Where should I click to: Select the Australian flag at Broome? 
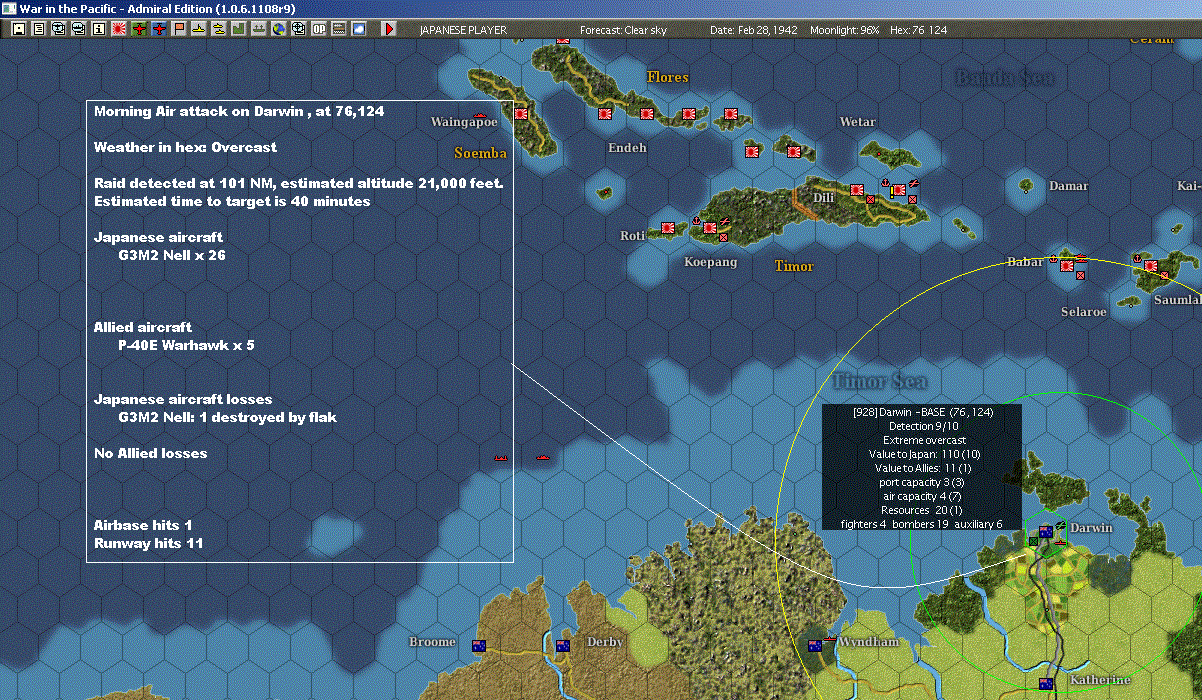pyautogui.click(x=478, y=645)
